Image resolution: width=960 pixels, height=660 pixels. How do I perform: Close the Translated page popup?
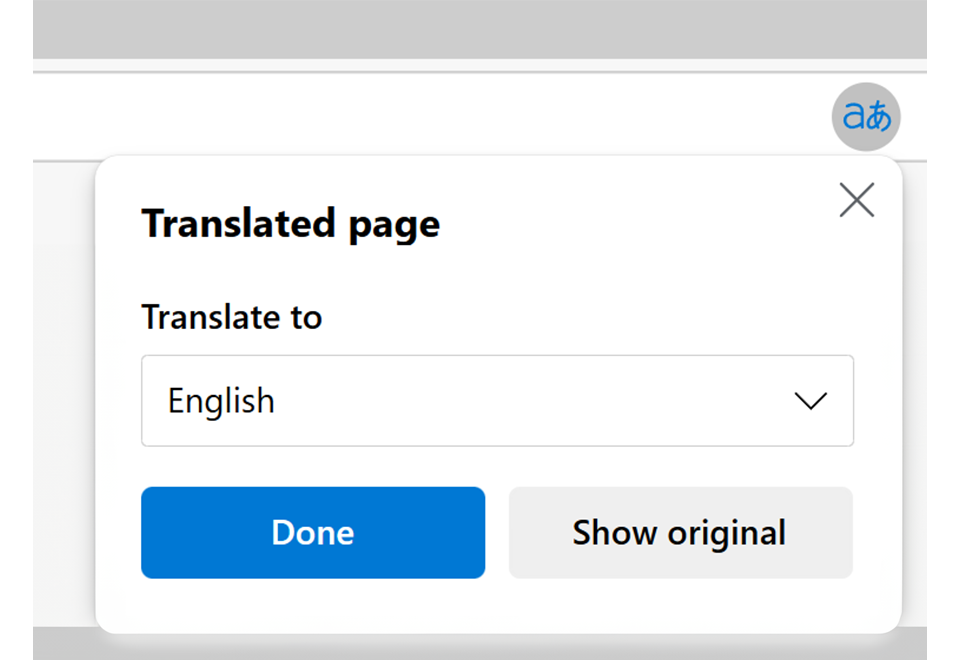tap(856, 200)
